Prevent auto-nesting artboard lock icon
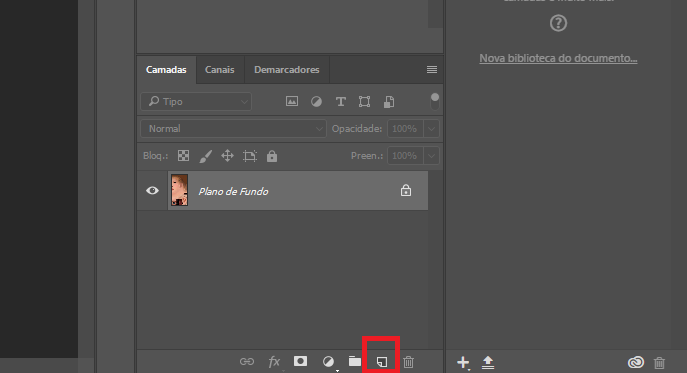 250,156
